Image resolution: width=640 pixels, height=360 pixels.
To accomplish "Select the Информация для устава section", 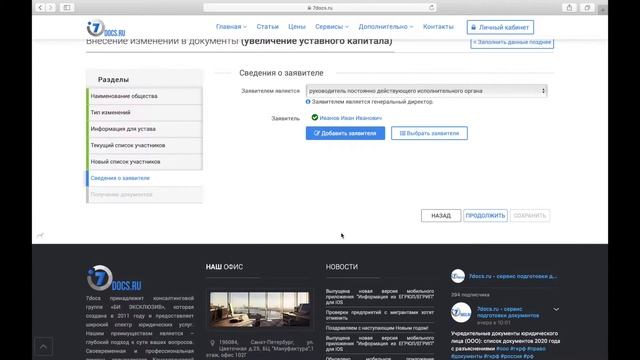I will pos(144,129).
